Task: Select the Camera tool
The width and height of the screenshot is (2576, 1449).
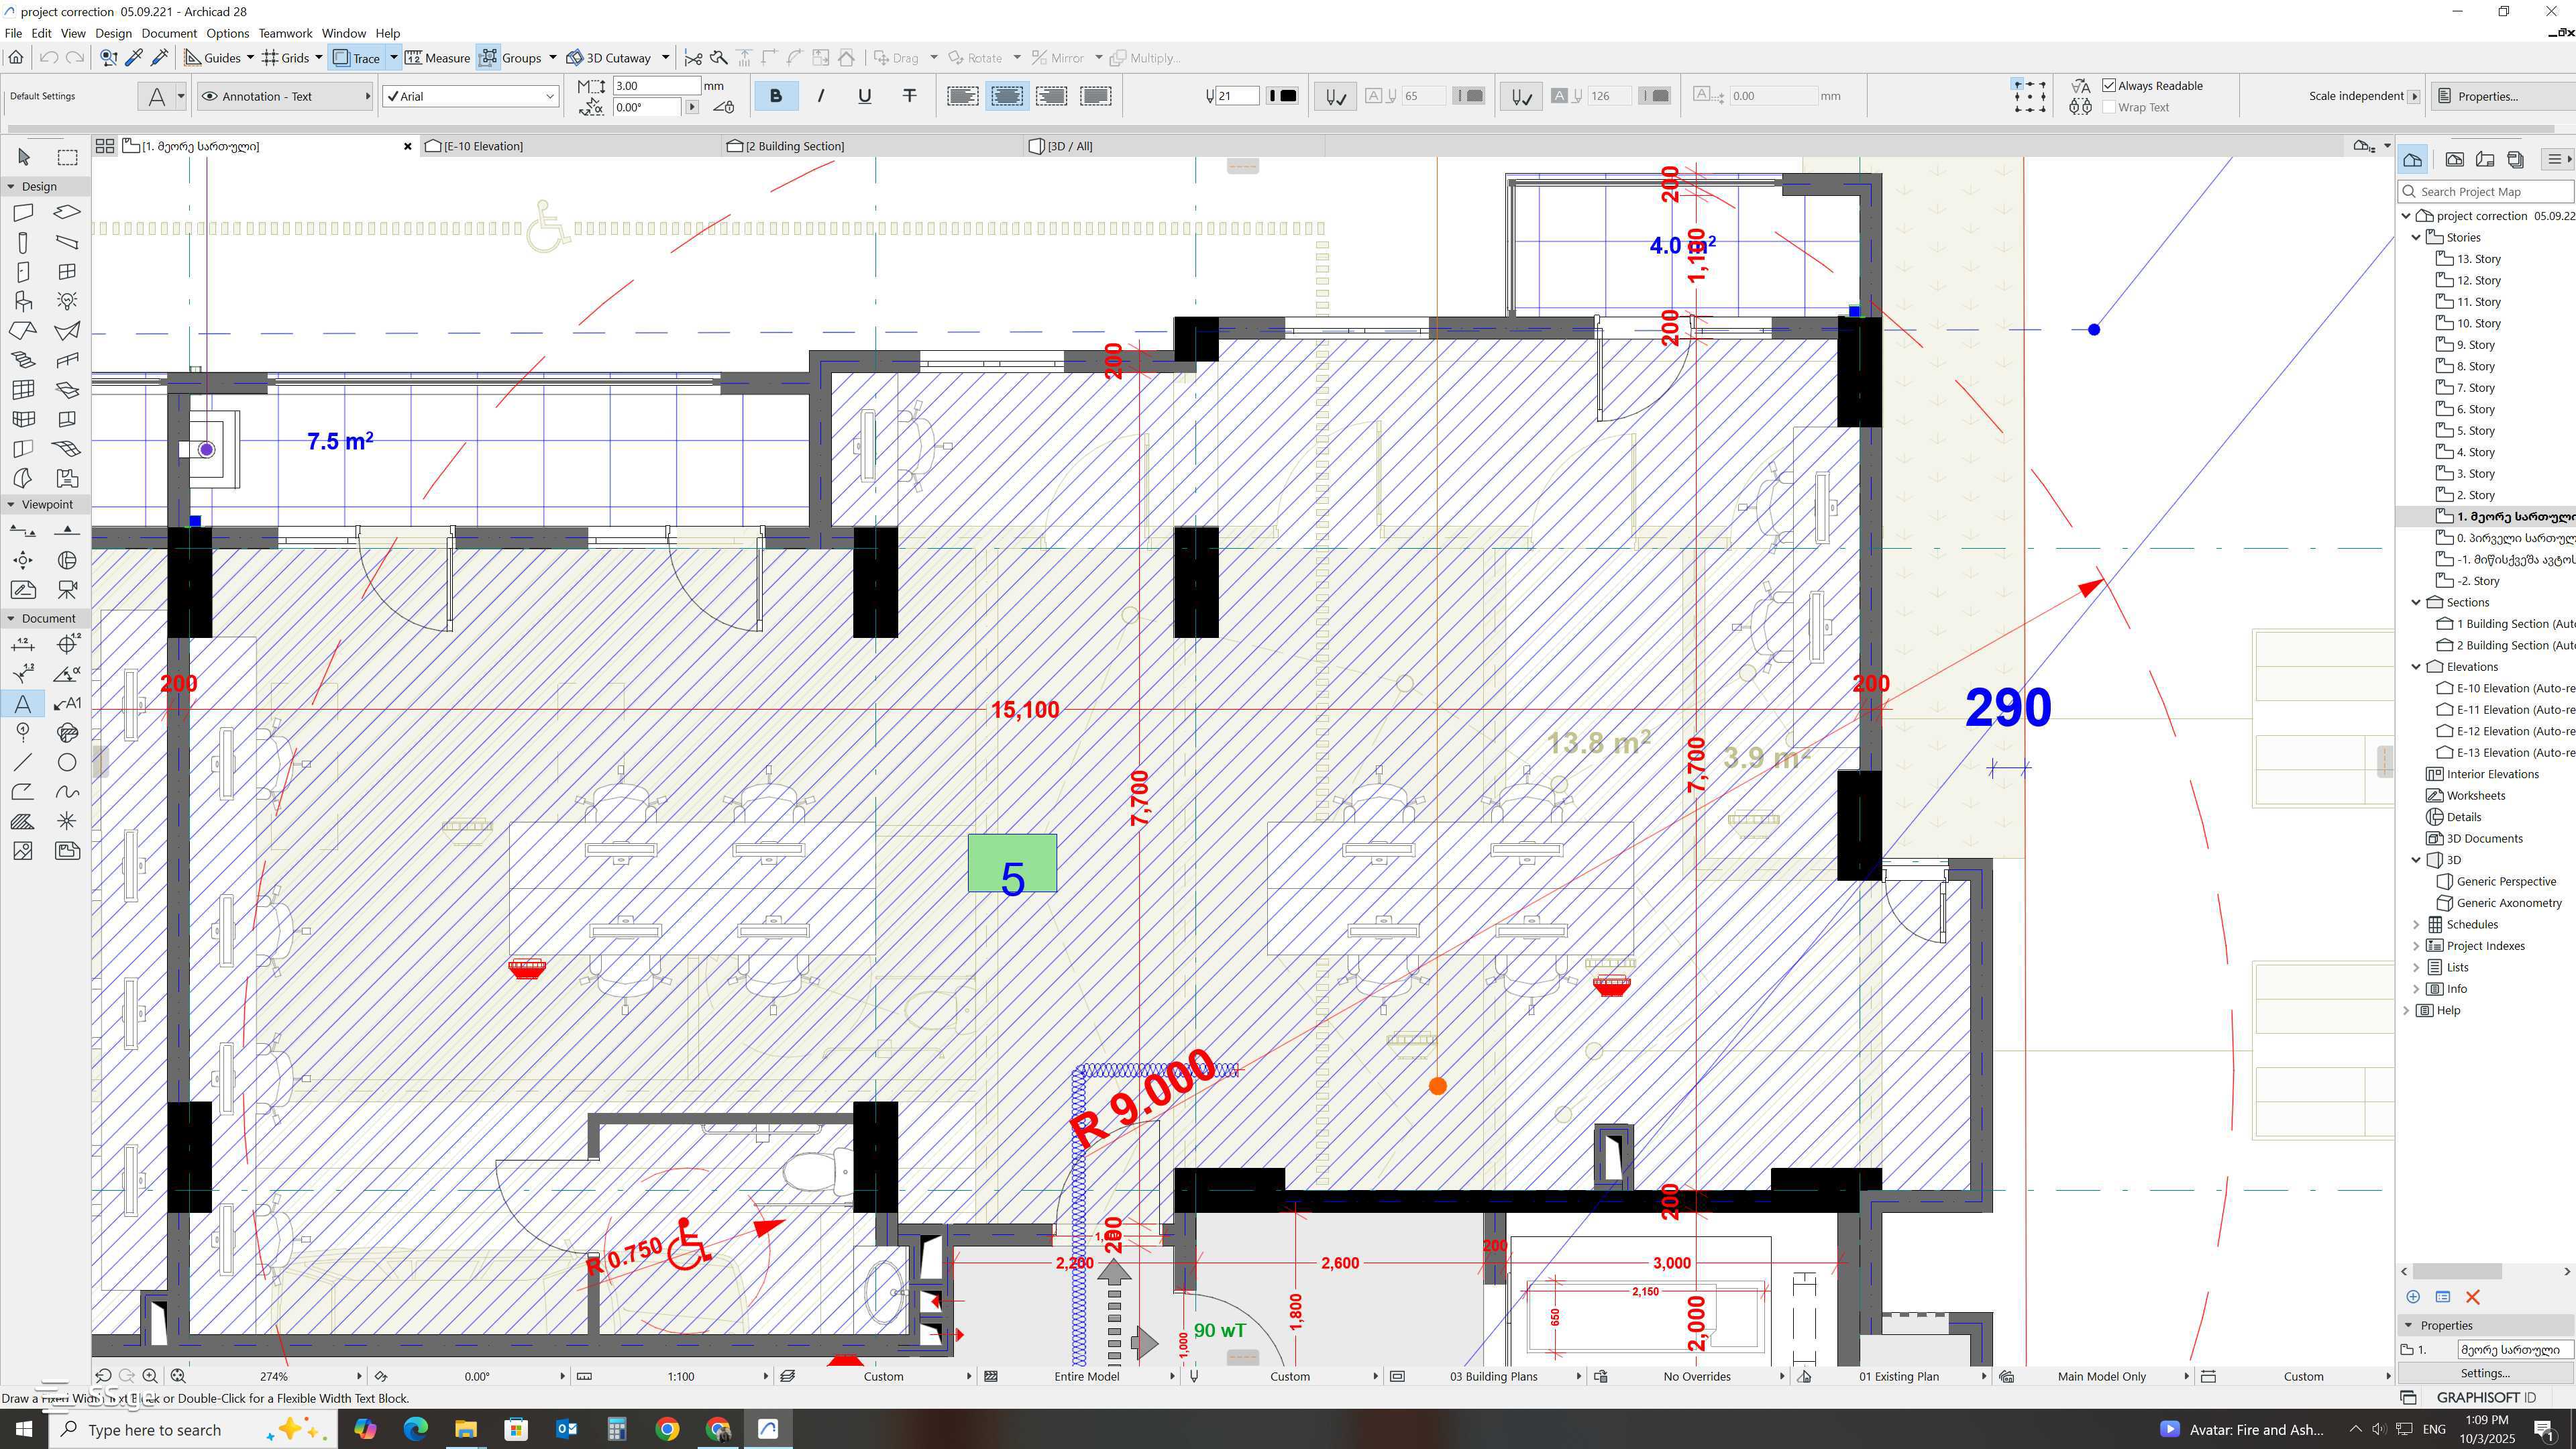Action: [x=67, y=590]
